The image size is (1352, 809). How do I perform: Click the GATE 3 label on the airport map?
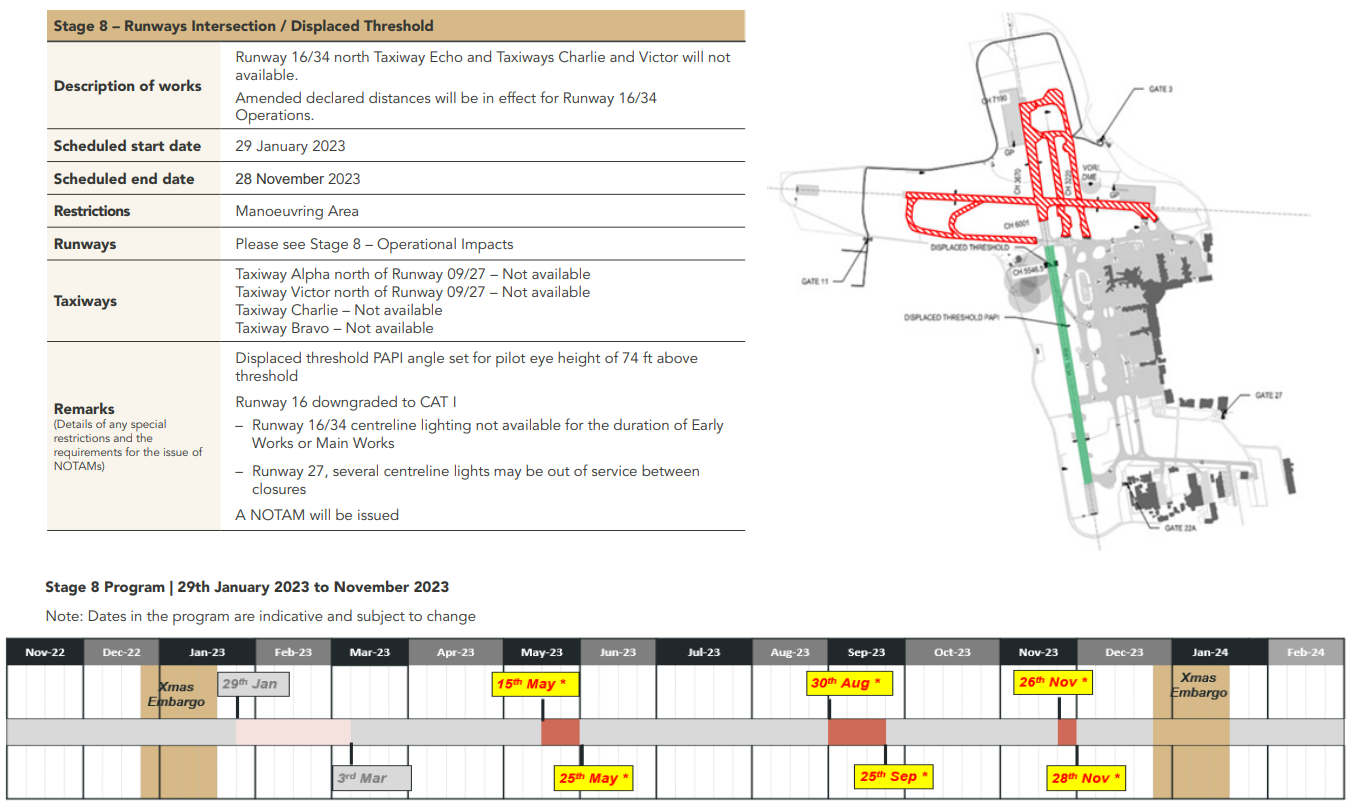(1161, 89)
